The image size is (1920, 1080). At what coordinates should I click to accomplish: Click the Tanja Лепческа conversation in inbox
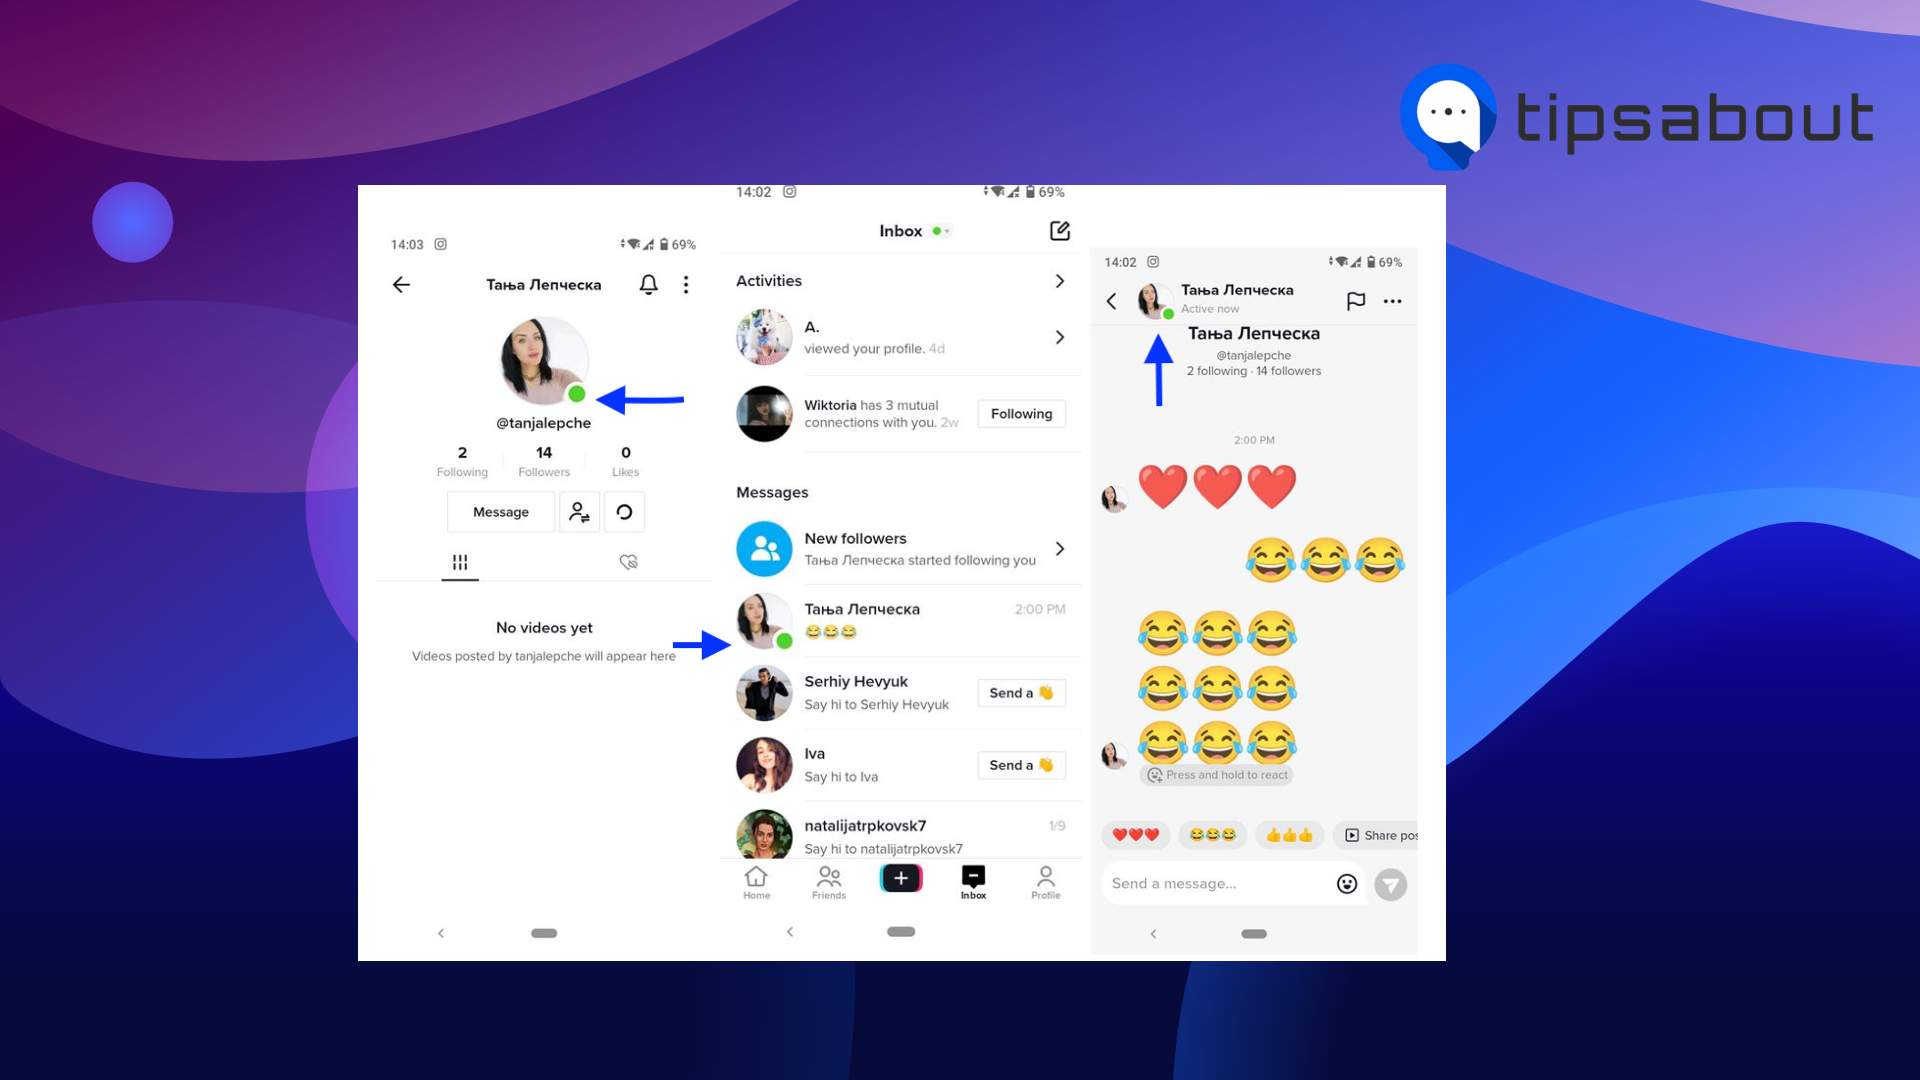click(x=903, y=620)
